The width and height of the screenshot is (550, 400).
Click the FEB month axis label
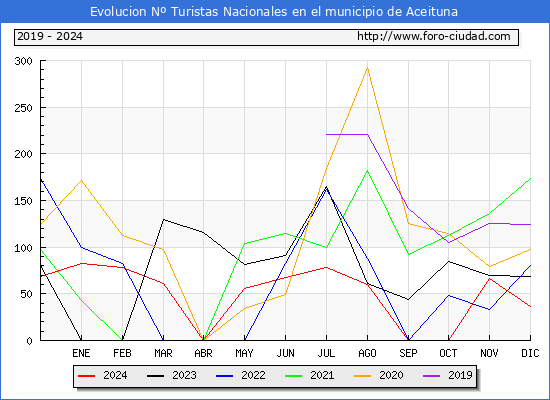tap(122, 353)
